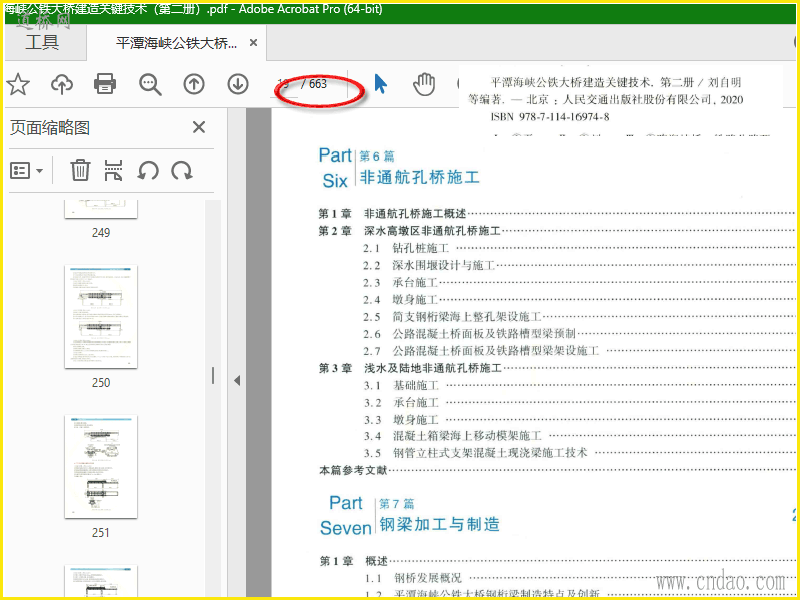The image size is (800, 600).
Task: Close the page thumbnails panel
Action: (199, 127)
